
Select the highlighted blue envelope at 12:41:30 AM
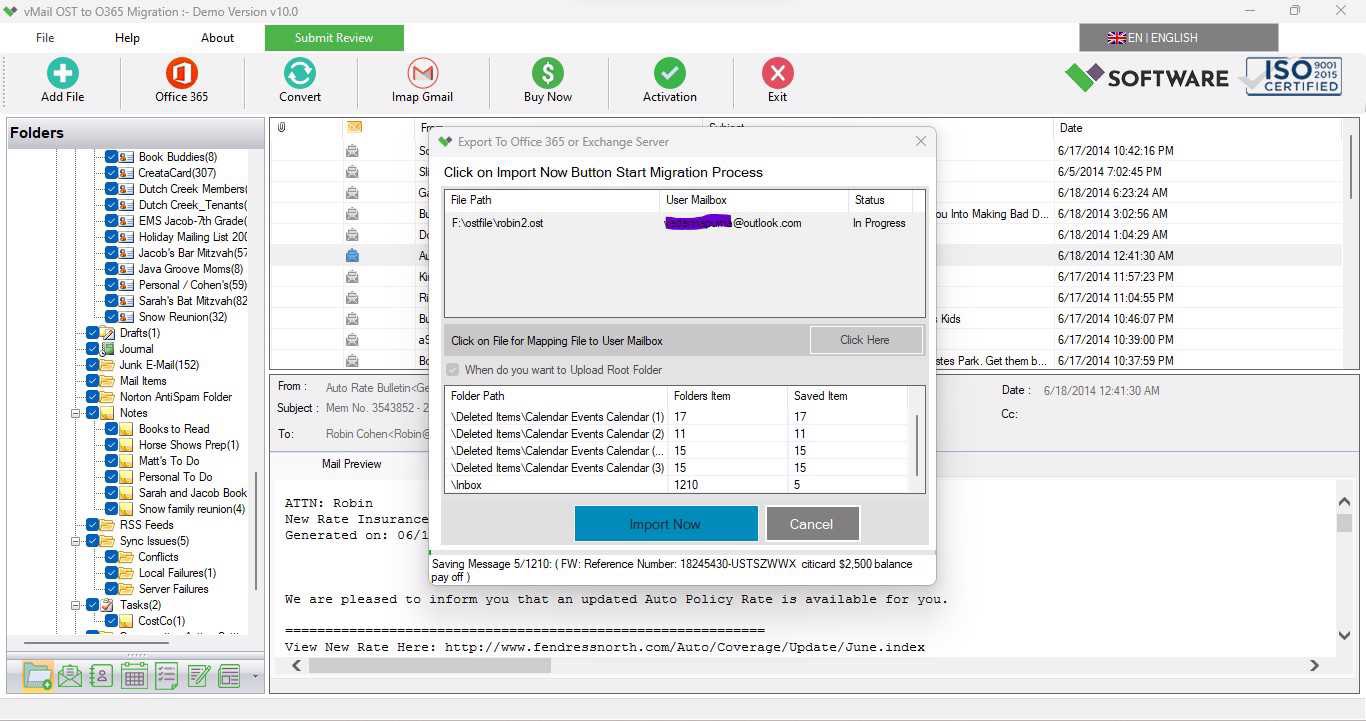click(x=352, y=255)
